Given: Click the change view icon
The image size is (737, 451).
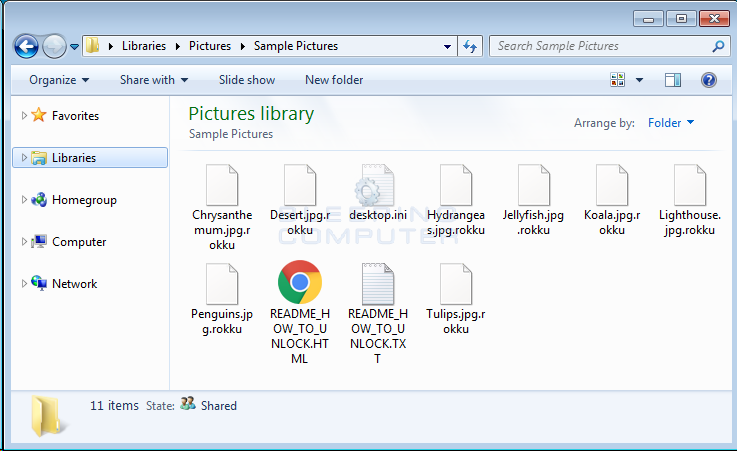Looking at the screenshot, I should (618, 80).
